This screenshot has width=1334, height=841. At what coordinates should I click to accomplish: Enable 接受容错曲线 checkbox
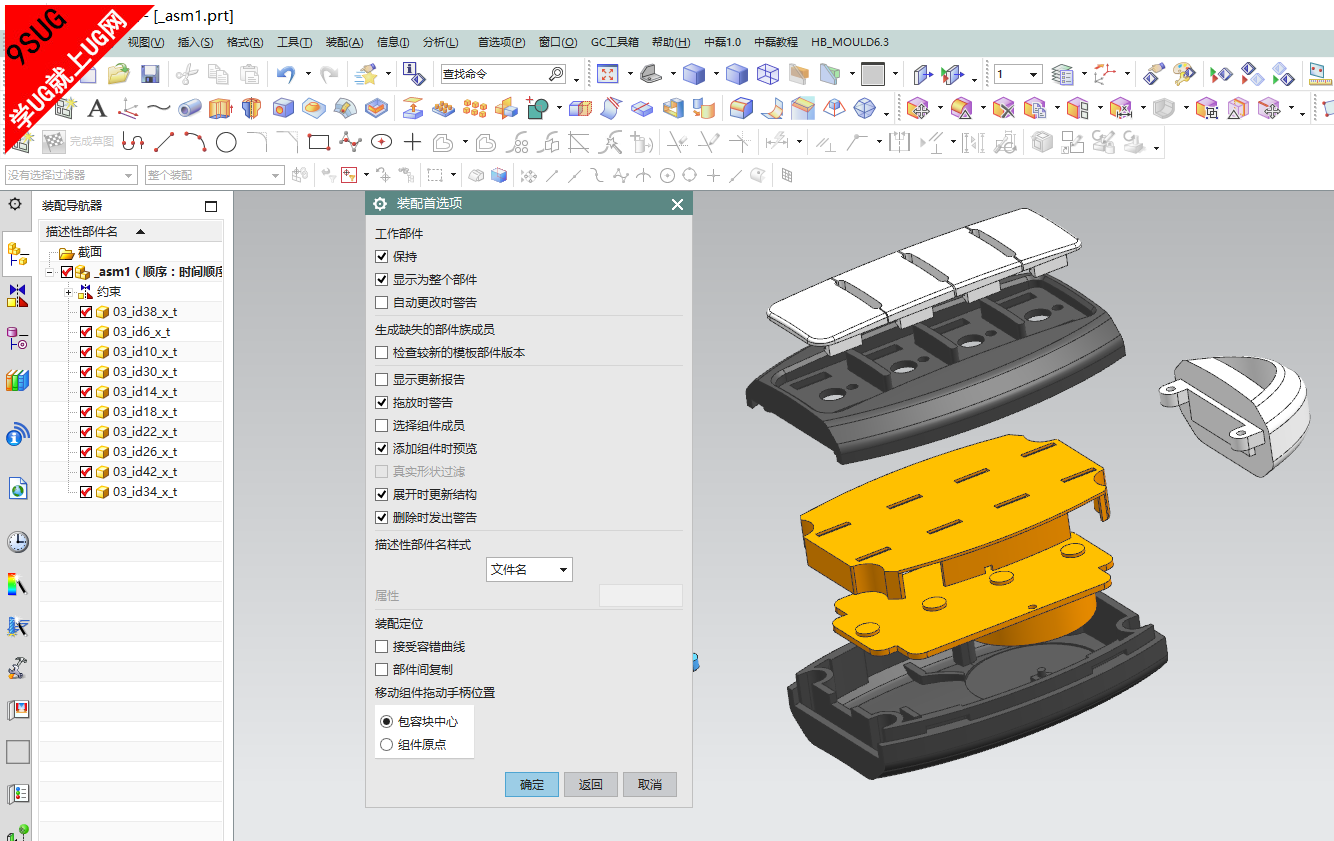pos(381,647)
